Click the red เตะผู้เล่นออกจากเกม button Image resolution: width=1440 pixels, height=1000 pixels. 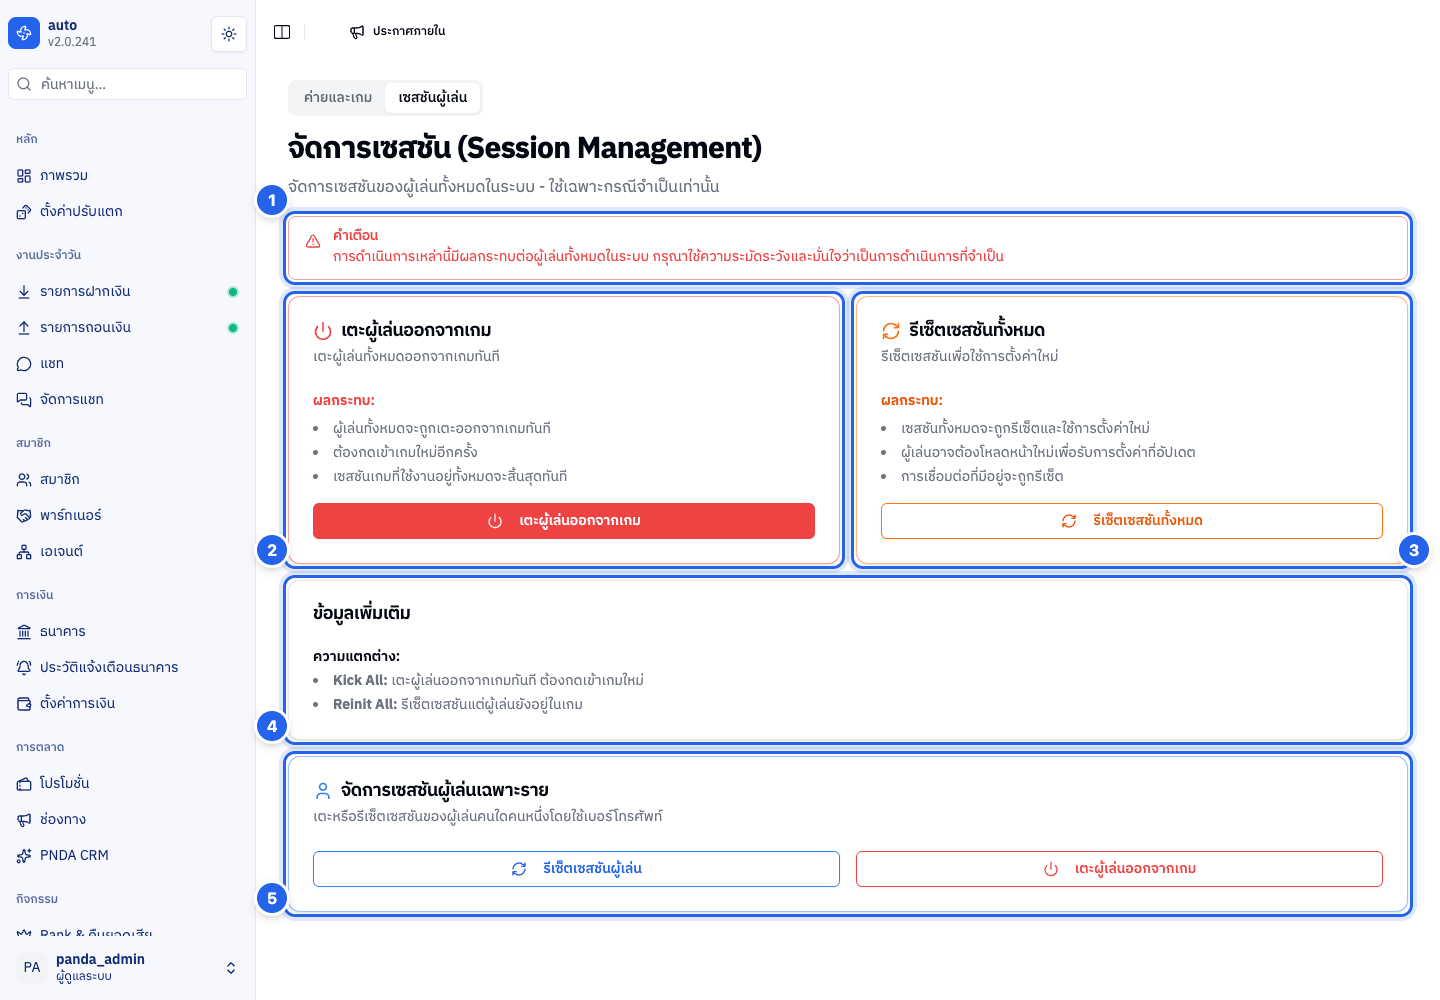(564, 521)
